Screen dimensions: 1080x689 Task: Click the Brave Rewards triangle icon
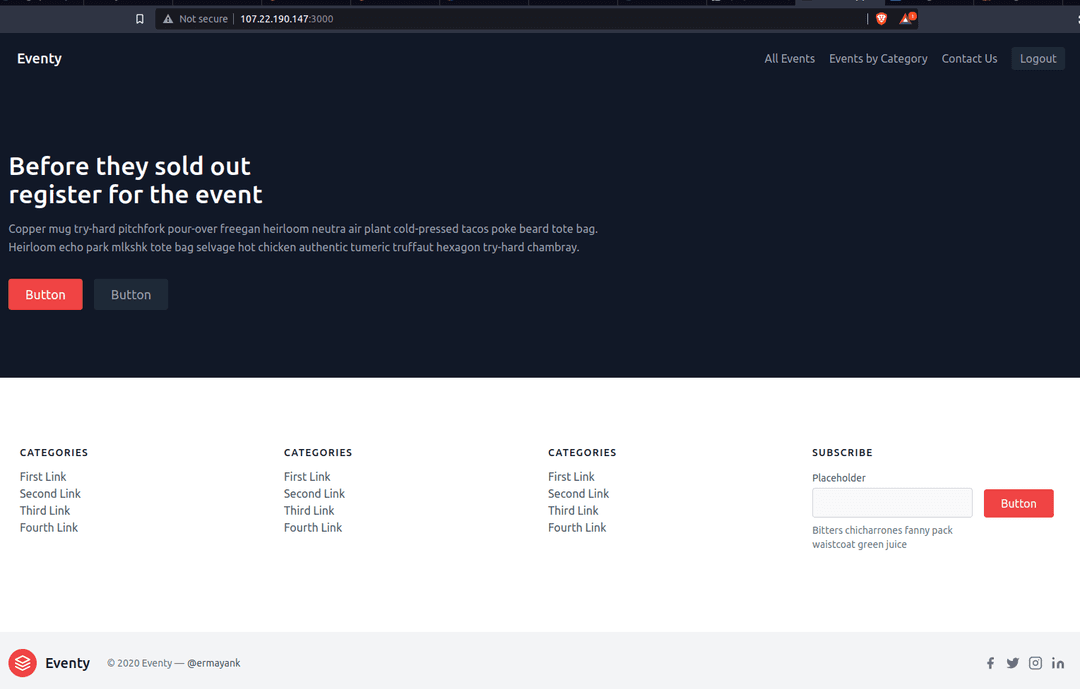pyautogui.click(x=906, y=19)
